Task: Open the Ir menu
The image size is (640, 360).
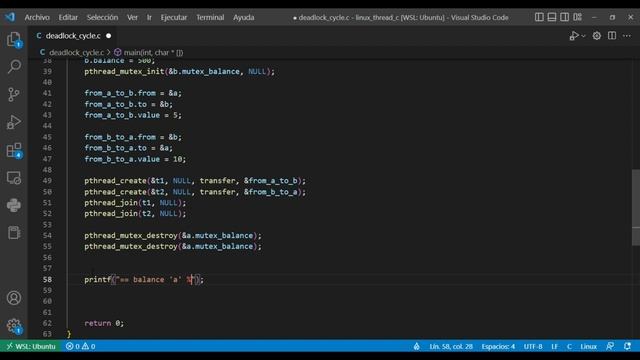Action: 149,18
